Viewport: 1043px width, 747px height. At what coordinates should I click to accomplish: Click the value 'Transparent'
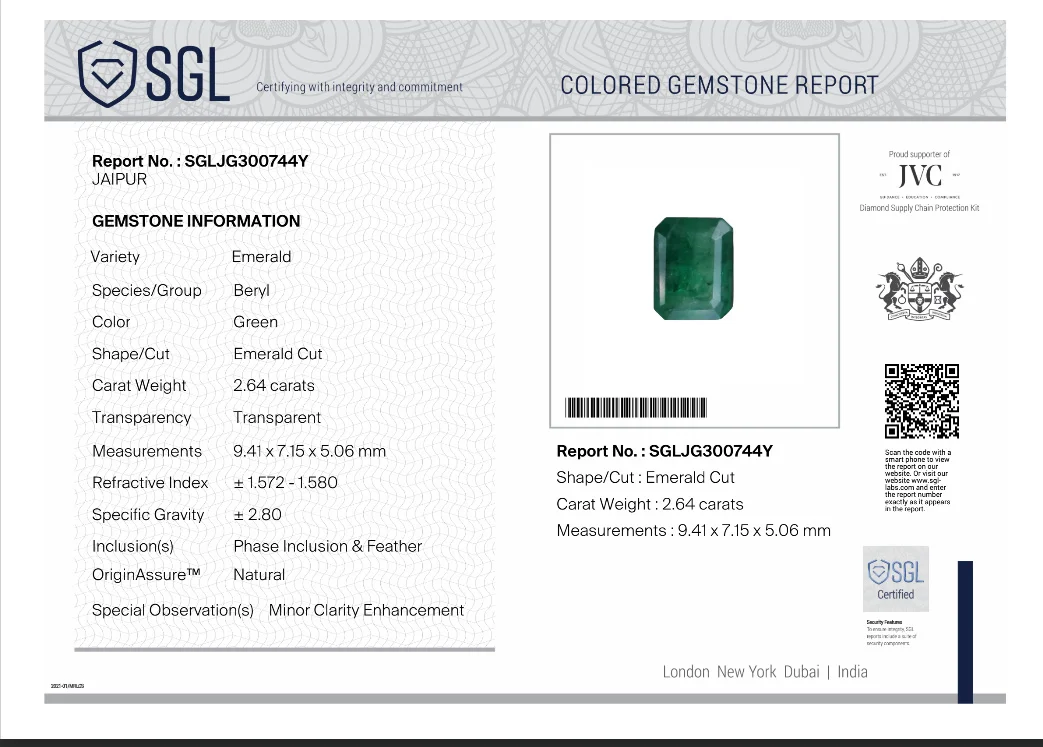coord(277,418)
